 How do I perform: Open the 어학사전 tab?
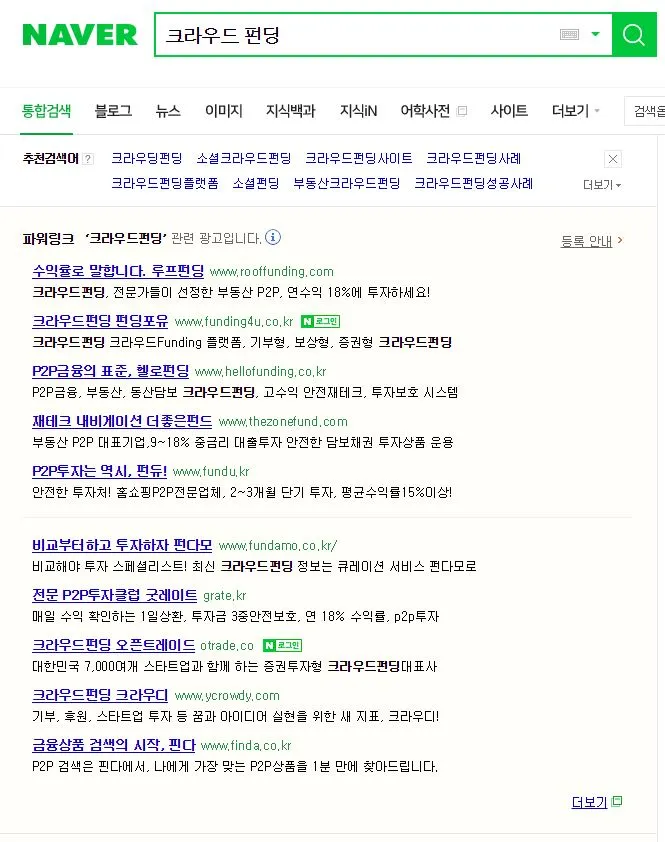[x=425, y=111]
